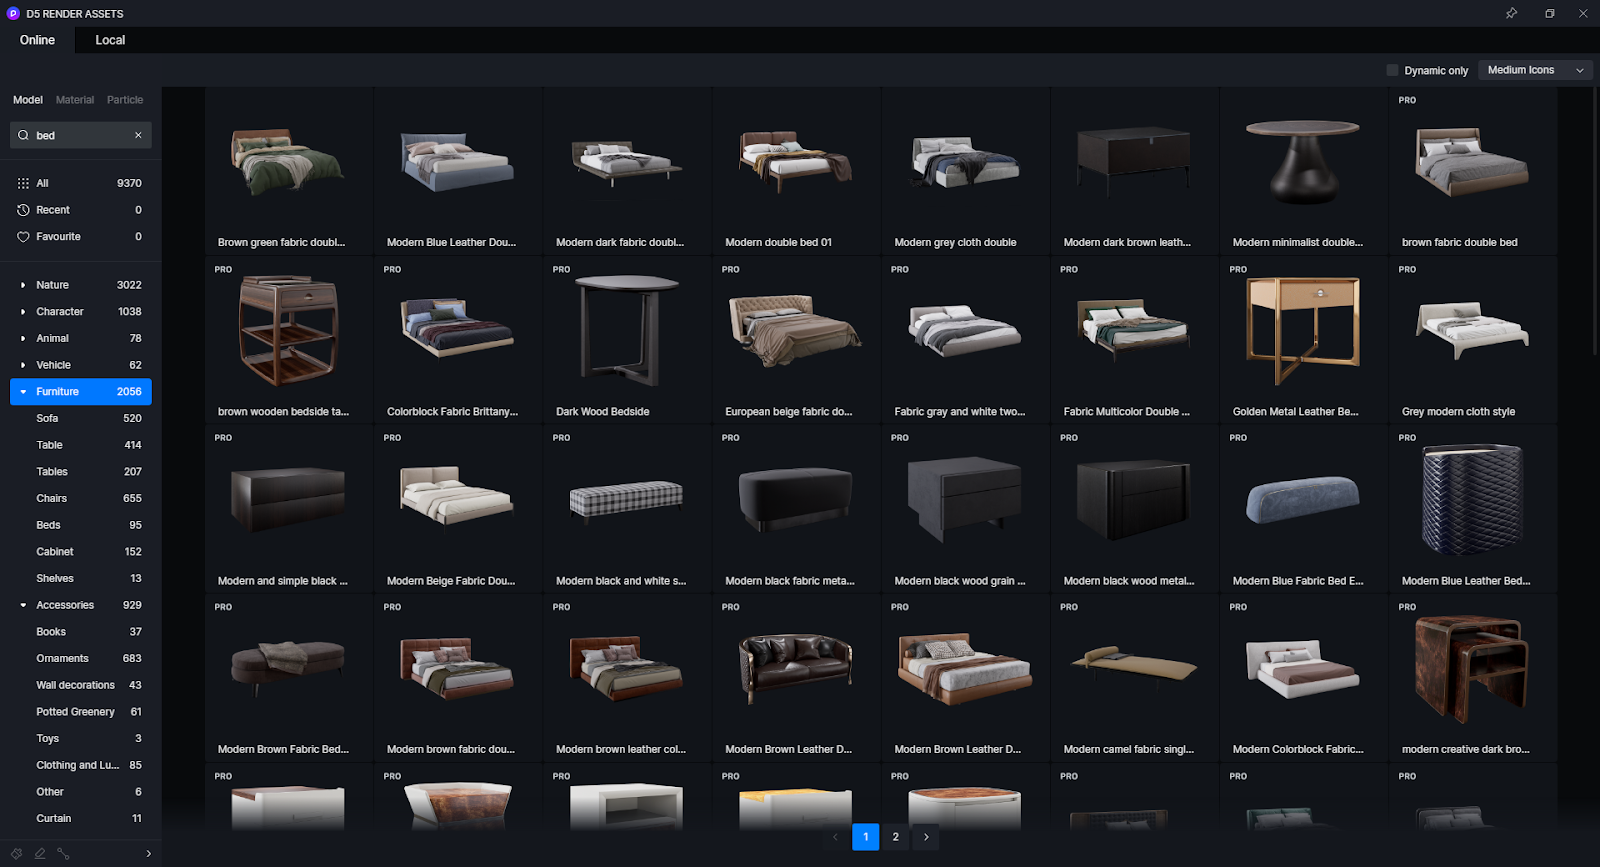The image size is (1600, 867).
Task: Open the Model tab
Action: point(28,100)
